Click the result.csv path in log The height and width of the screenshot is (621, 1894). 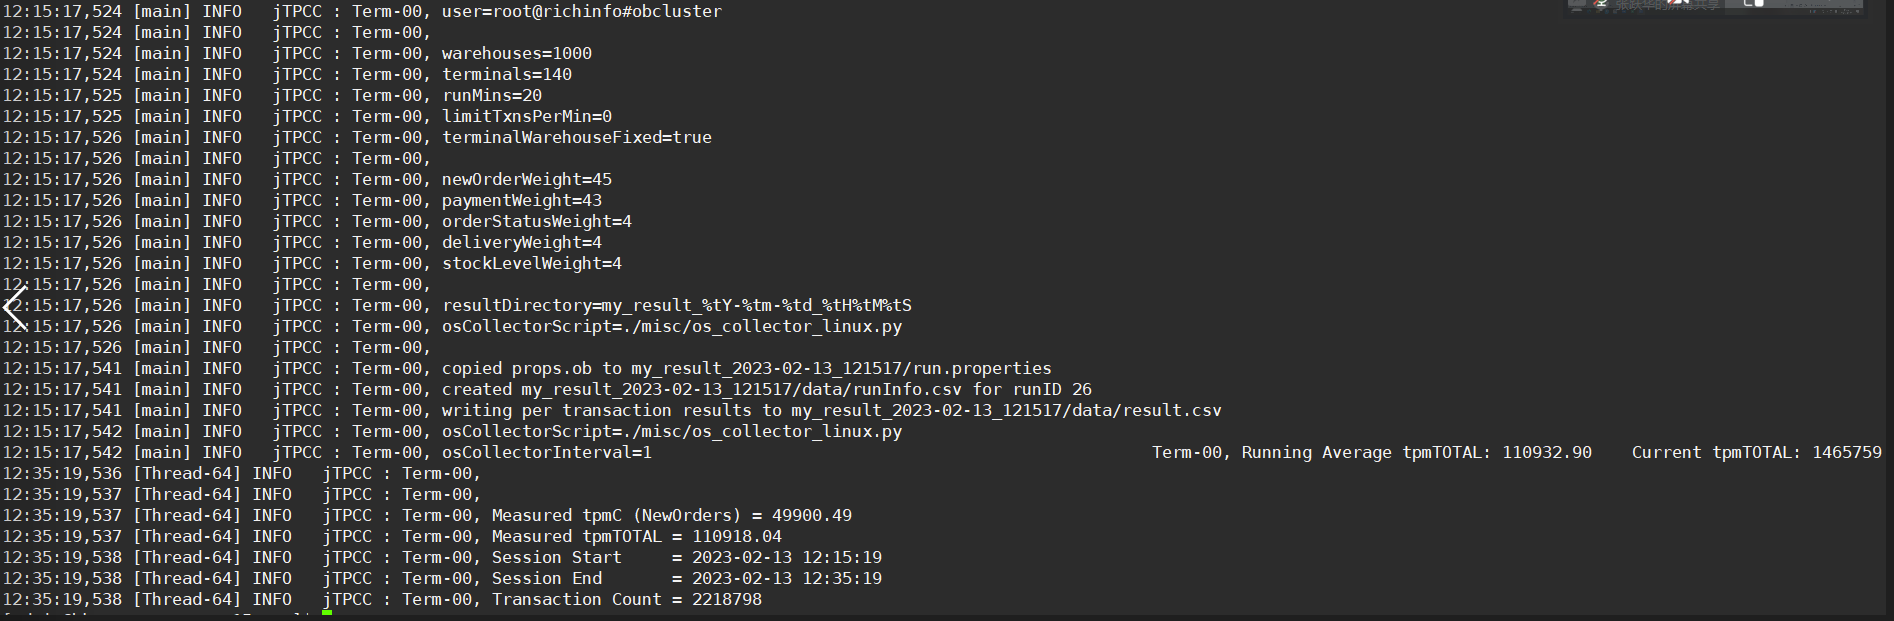[x=1006, y=410]
